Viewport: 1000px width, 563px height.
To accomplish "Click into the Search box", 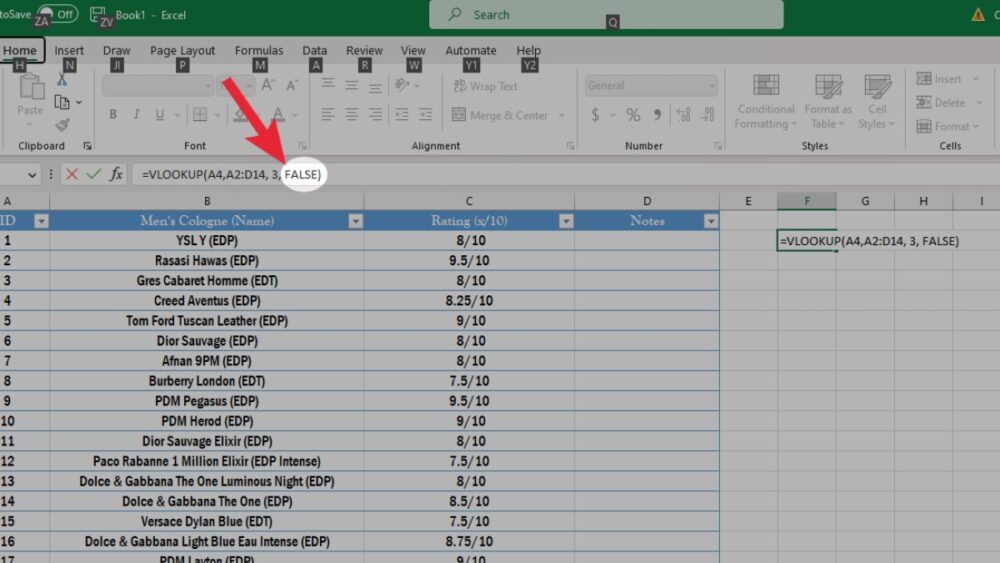I will pyautogui.click(x=606, y=14).
